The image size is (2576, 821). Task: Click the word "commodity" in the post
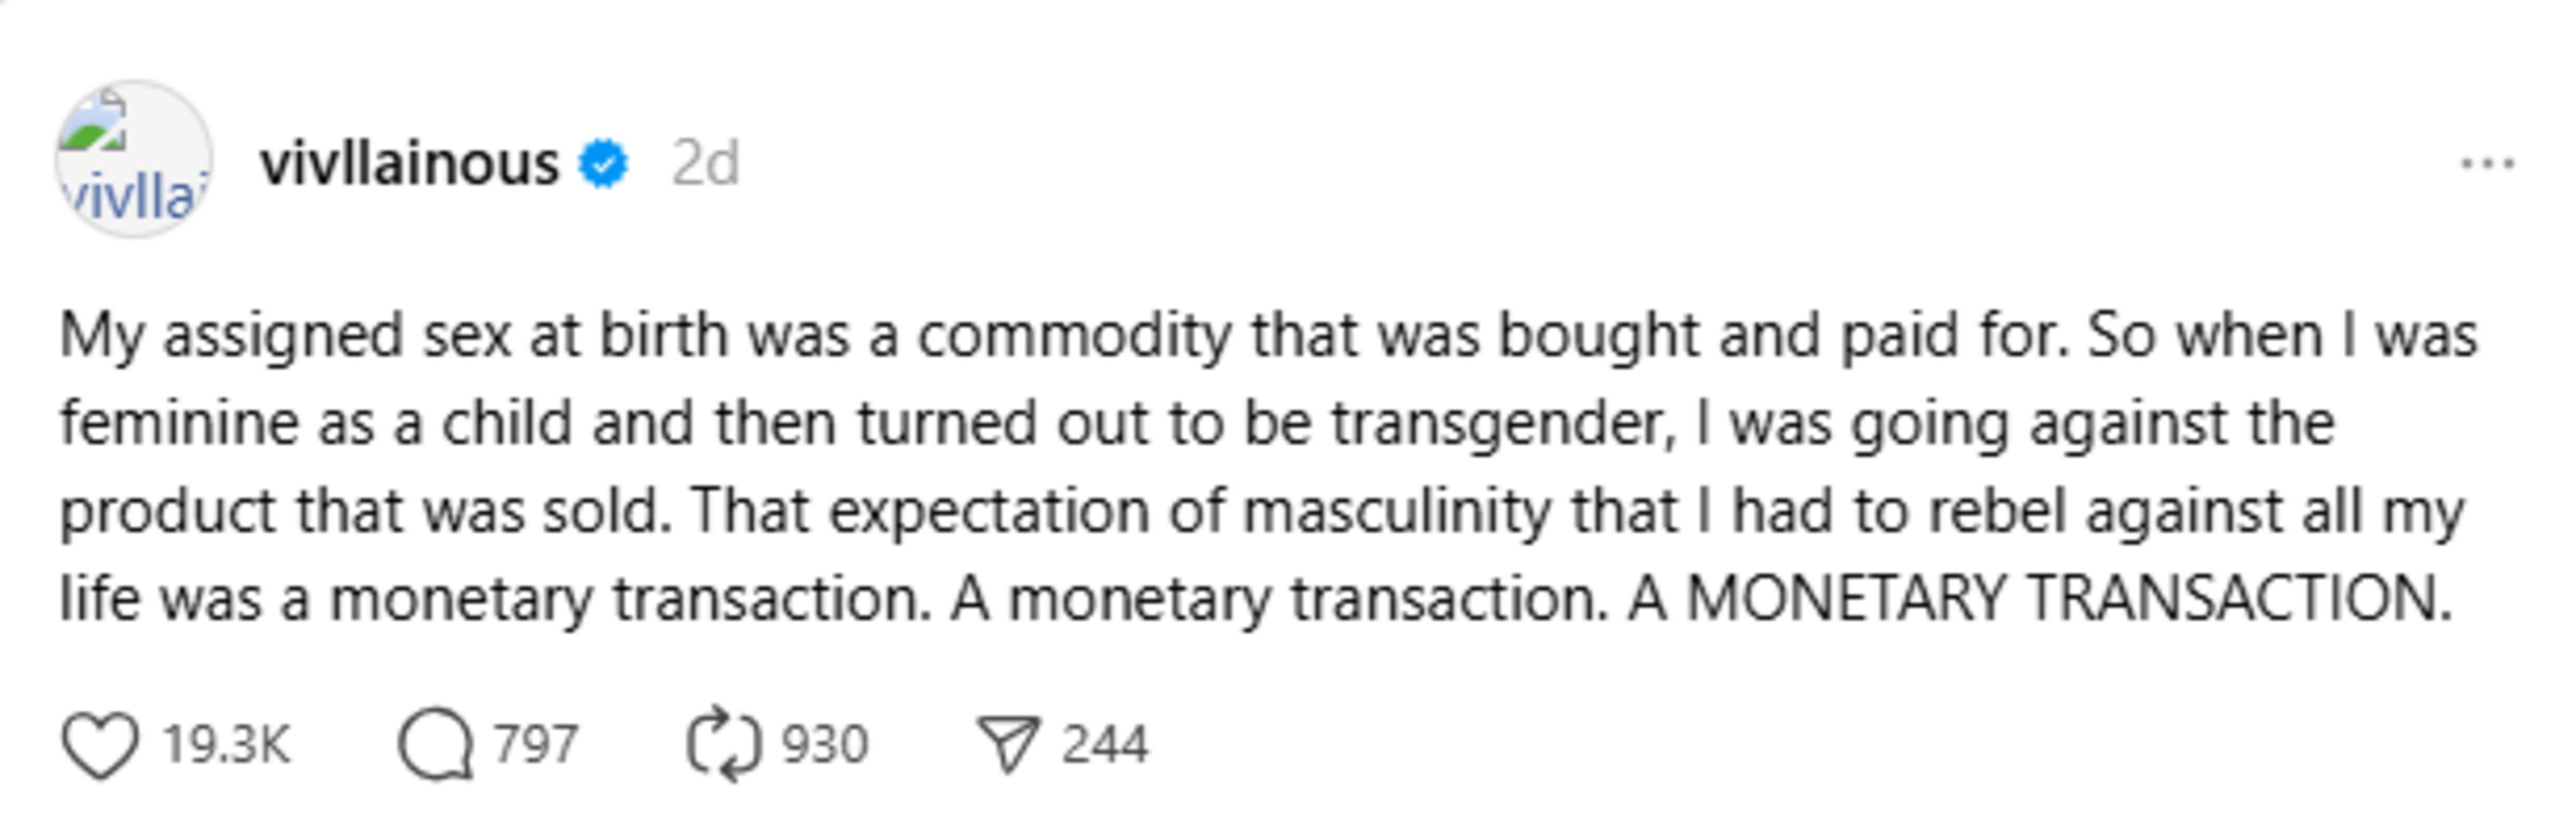pos(1074,335)
